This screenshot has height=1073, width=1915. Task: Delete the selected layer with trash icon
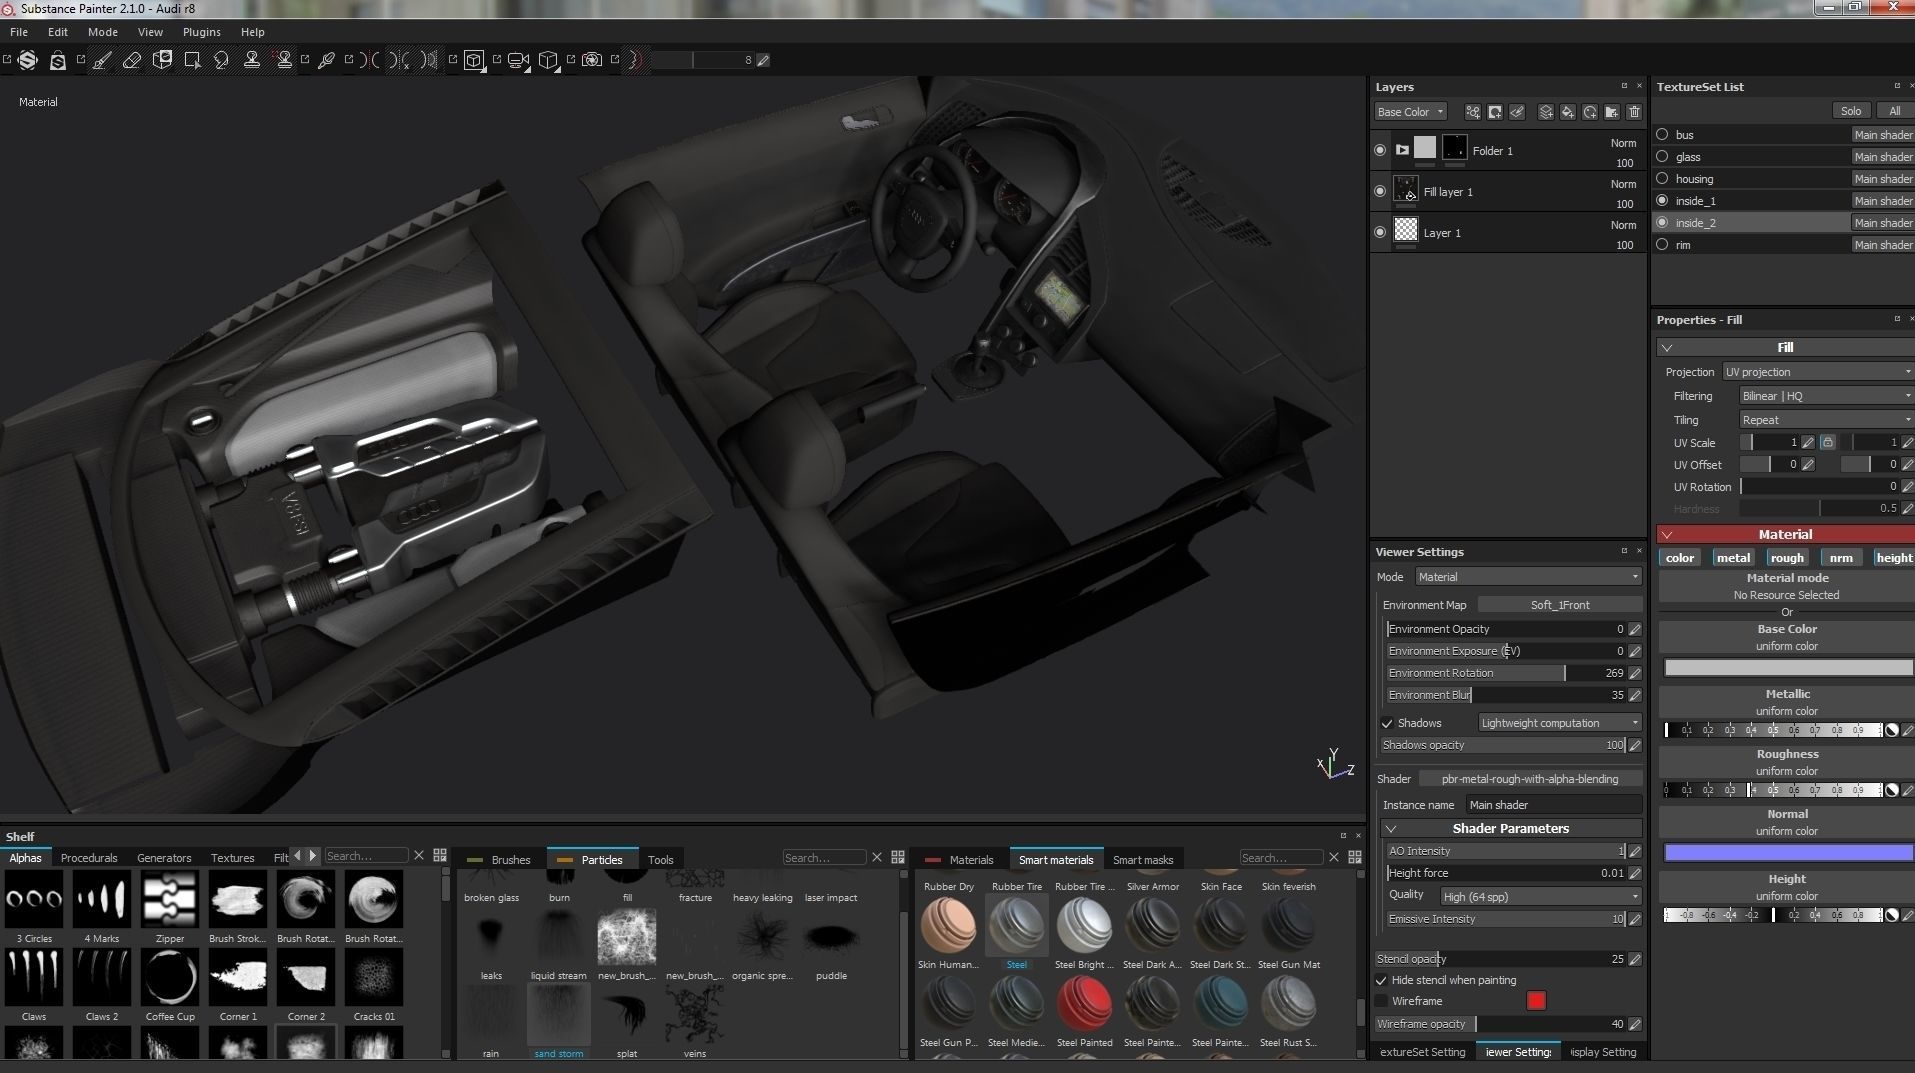1634,112
